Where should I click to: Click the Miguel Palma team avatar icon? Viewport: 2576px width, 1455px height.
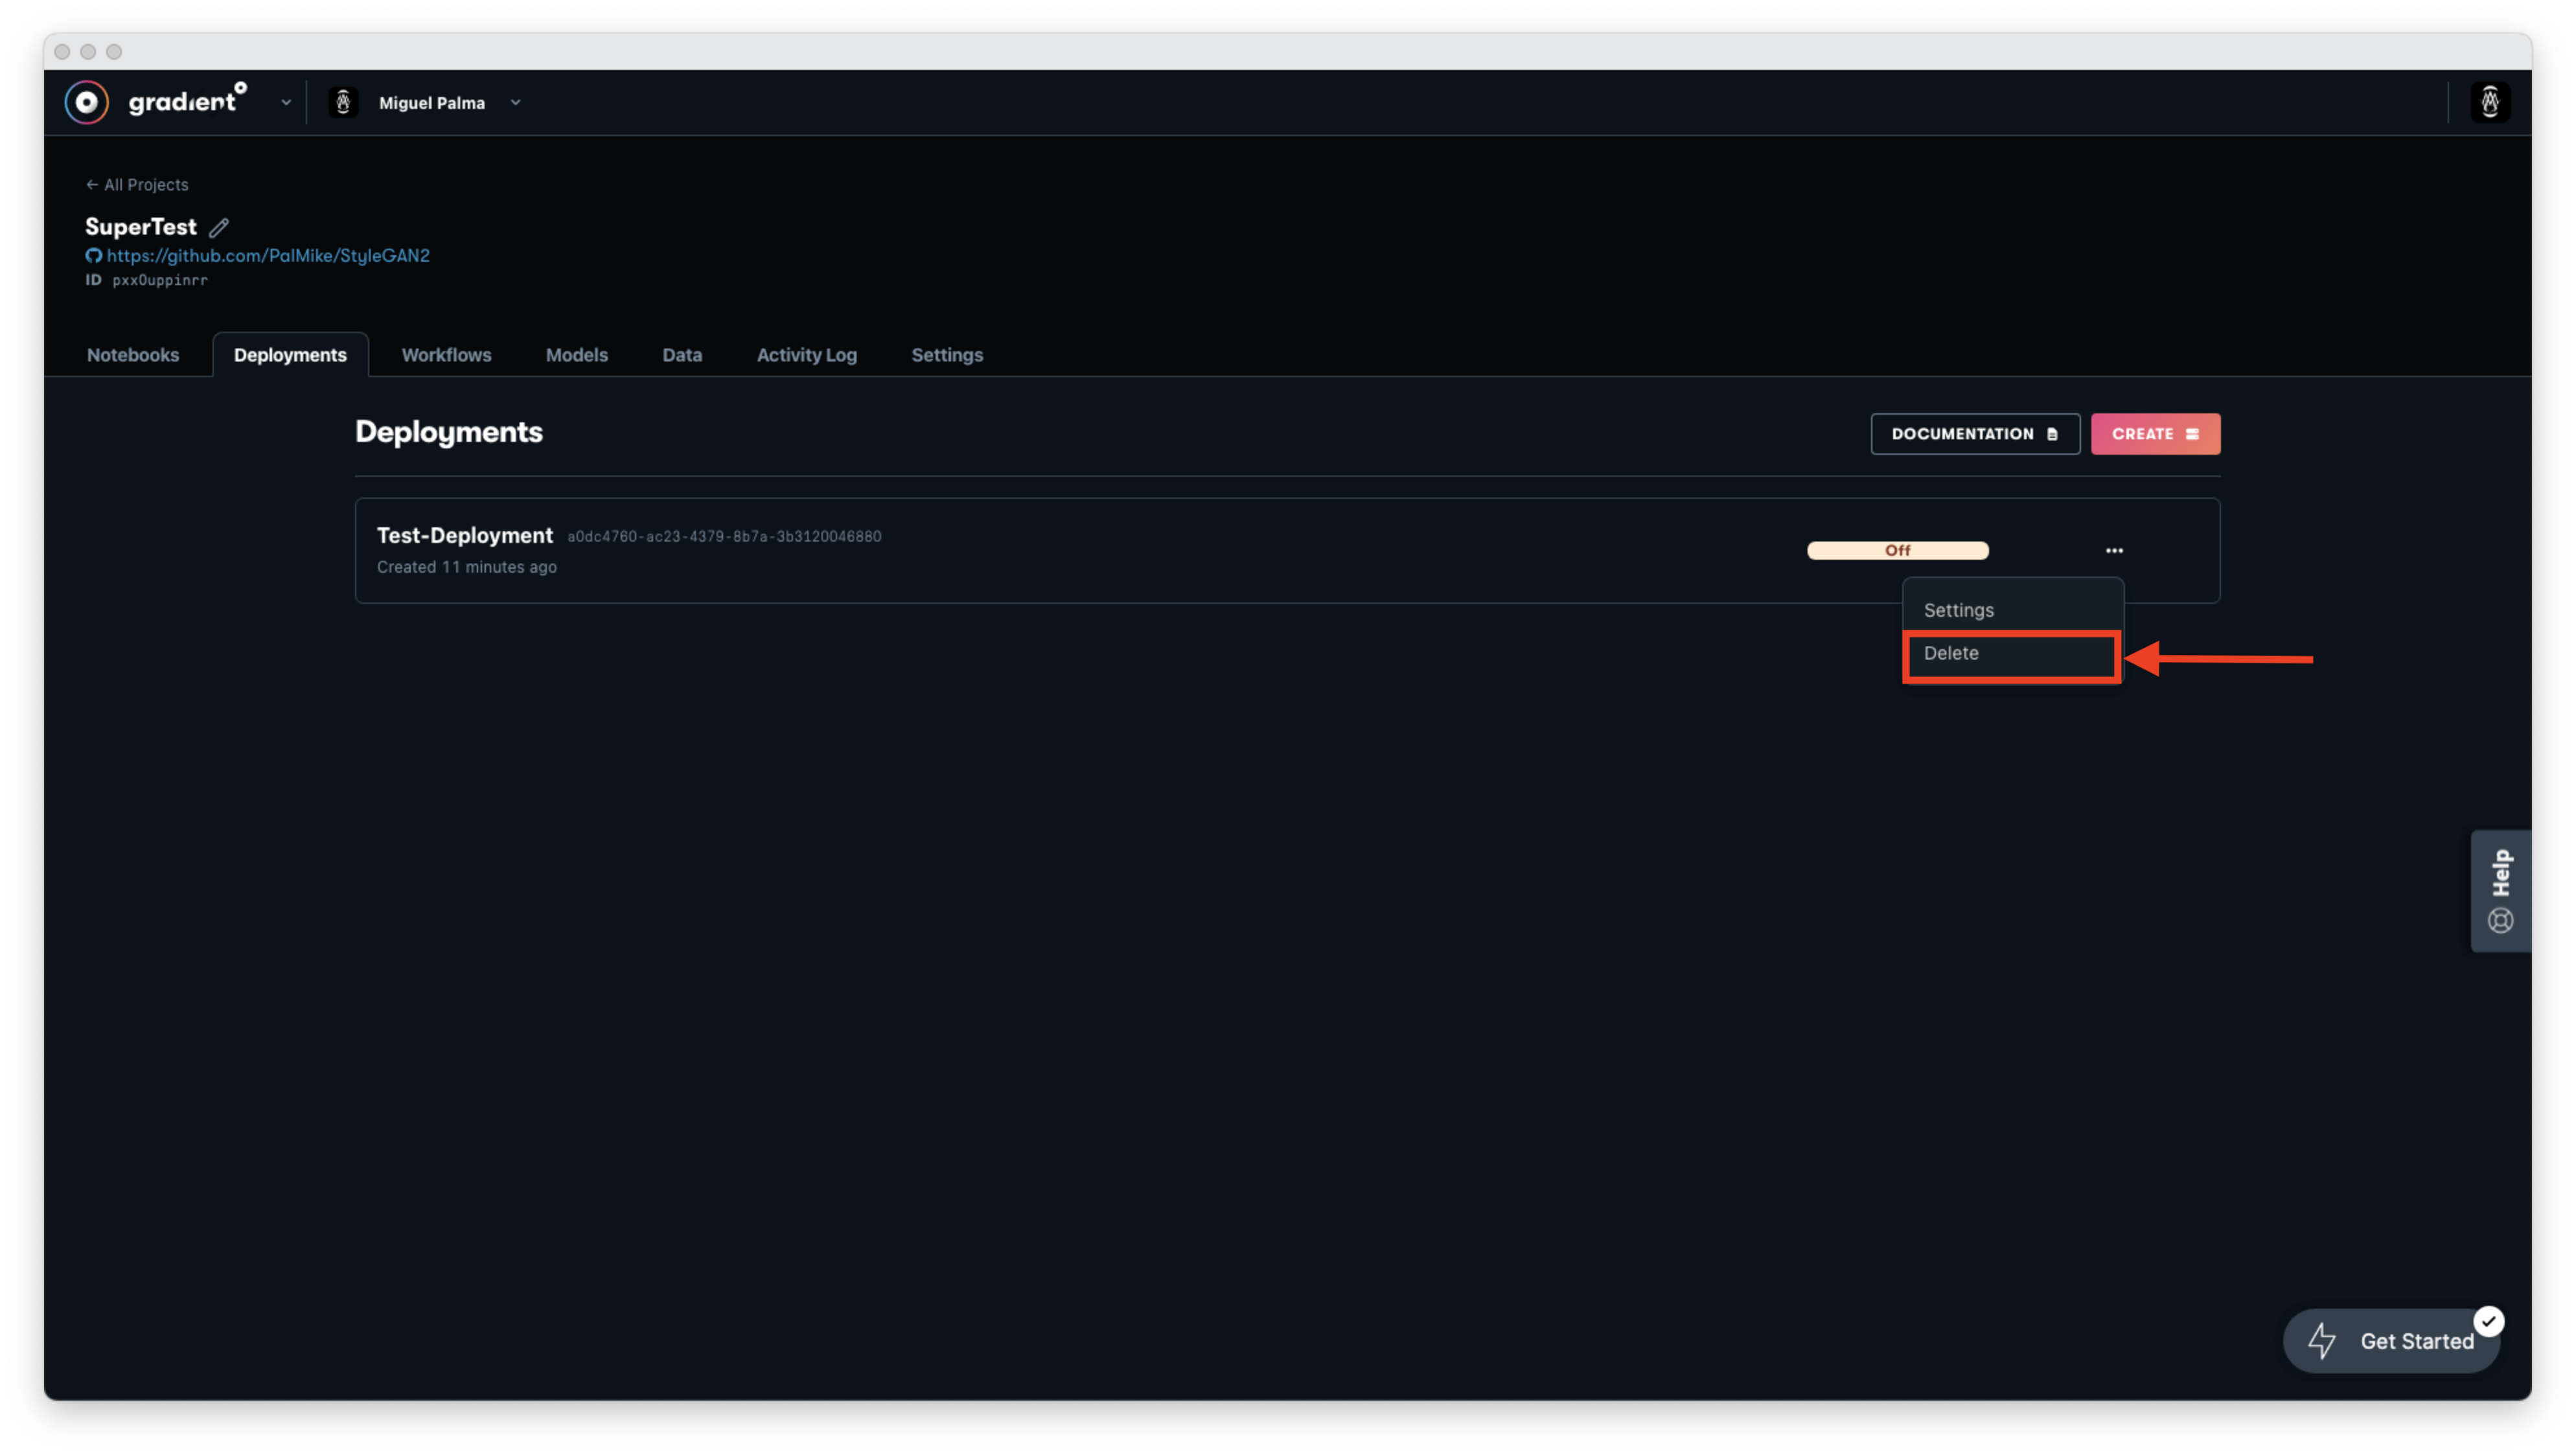(343, 102)
